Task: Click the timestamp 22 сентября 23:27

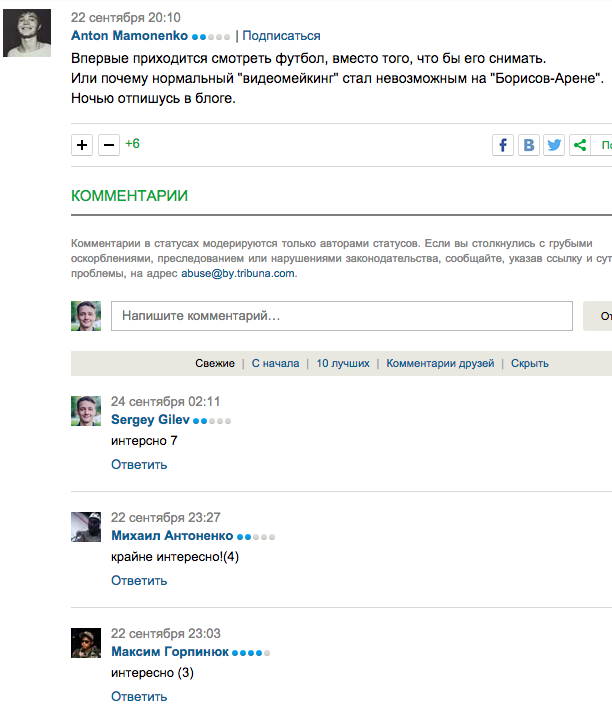Action: coord(166,517)
